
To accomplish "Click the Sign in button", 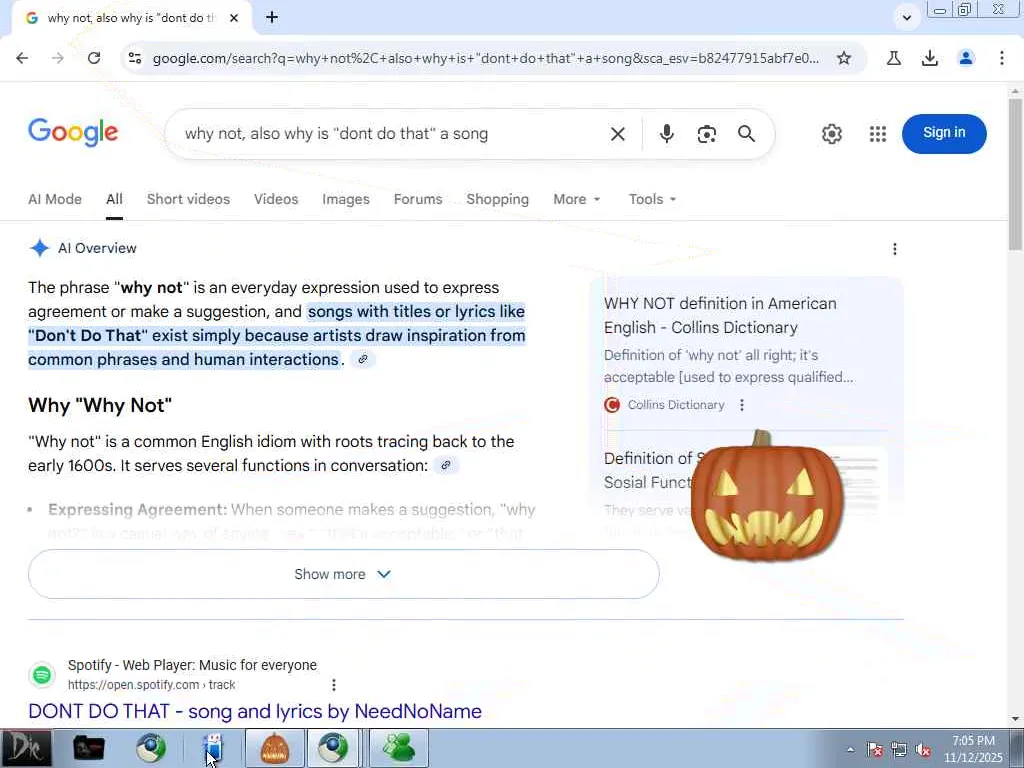I will 944,133.
